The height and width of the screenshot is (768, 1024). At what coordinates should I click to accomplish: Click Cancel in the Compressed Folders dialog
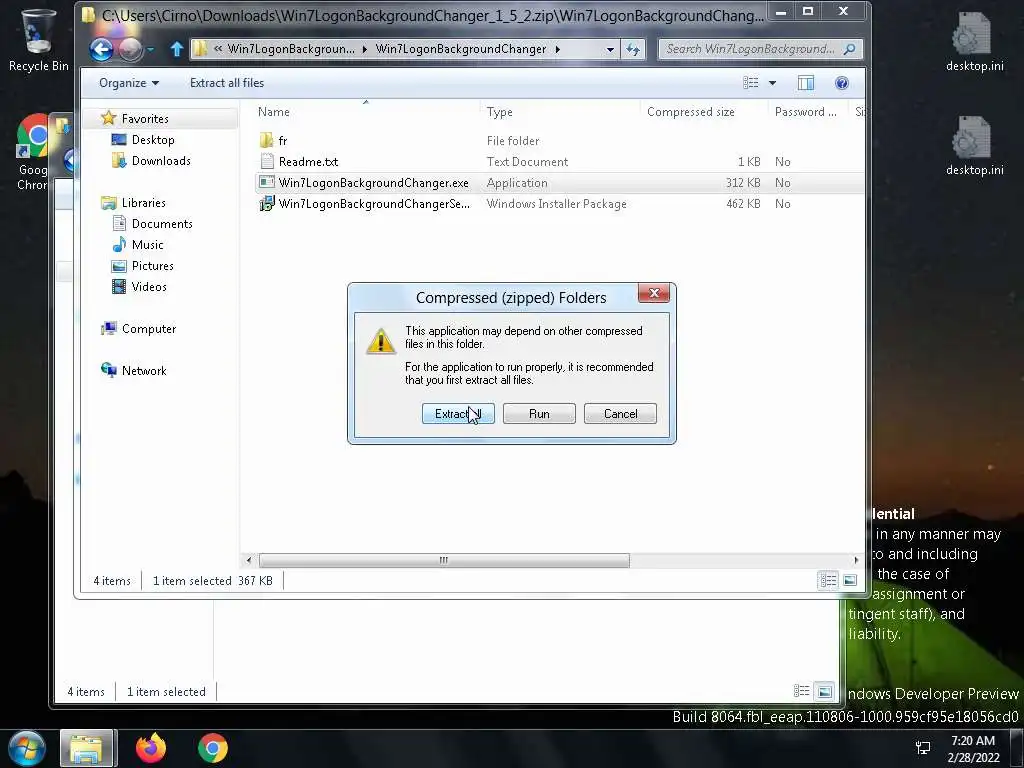tap(620, 413)
